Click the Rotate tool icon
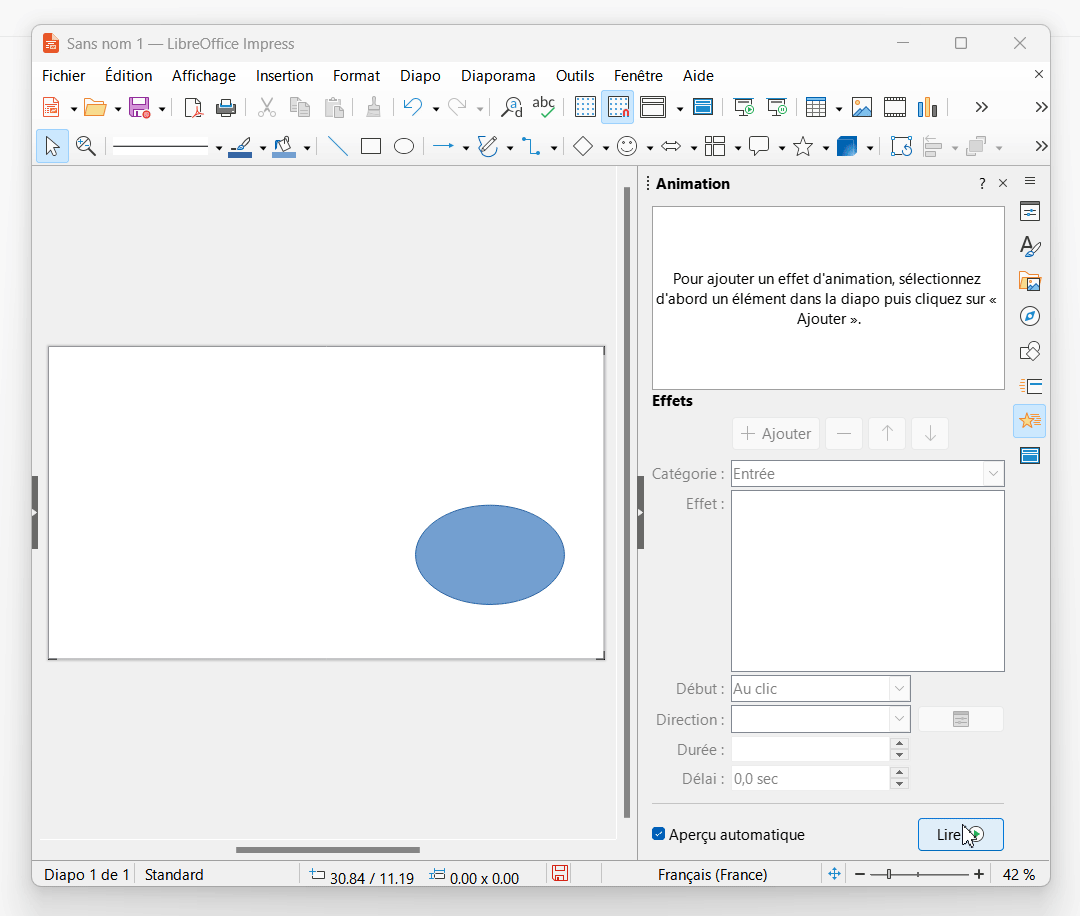 pos(901,146)
